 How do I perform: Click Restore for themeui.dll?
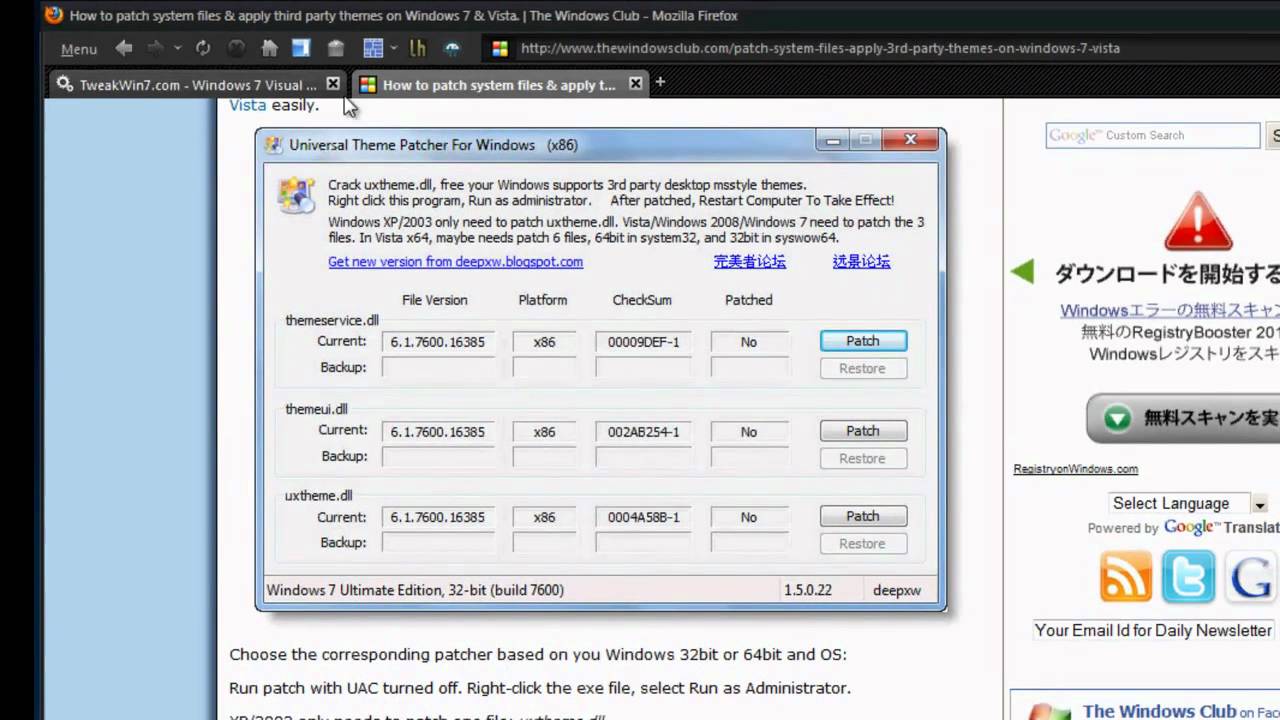click(863, 458)
